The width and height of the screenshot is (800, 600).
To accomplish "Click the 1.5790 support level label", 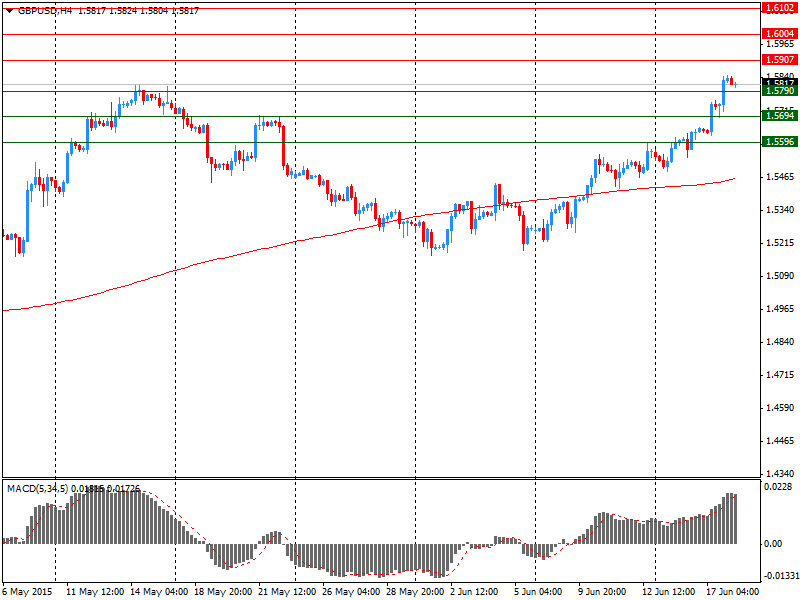I will (x=780, y=91).
